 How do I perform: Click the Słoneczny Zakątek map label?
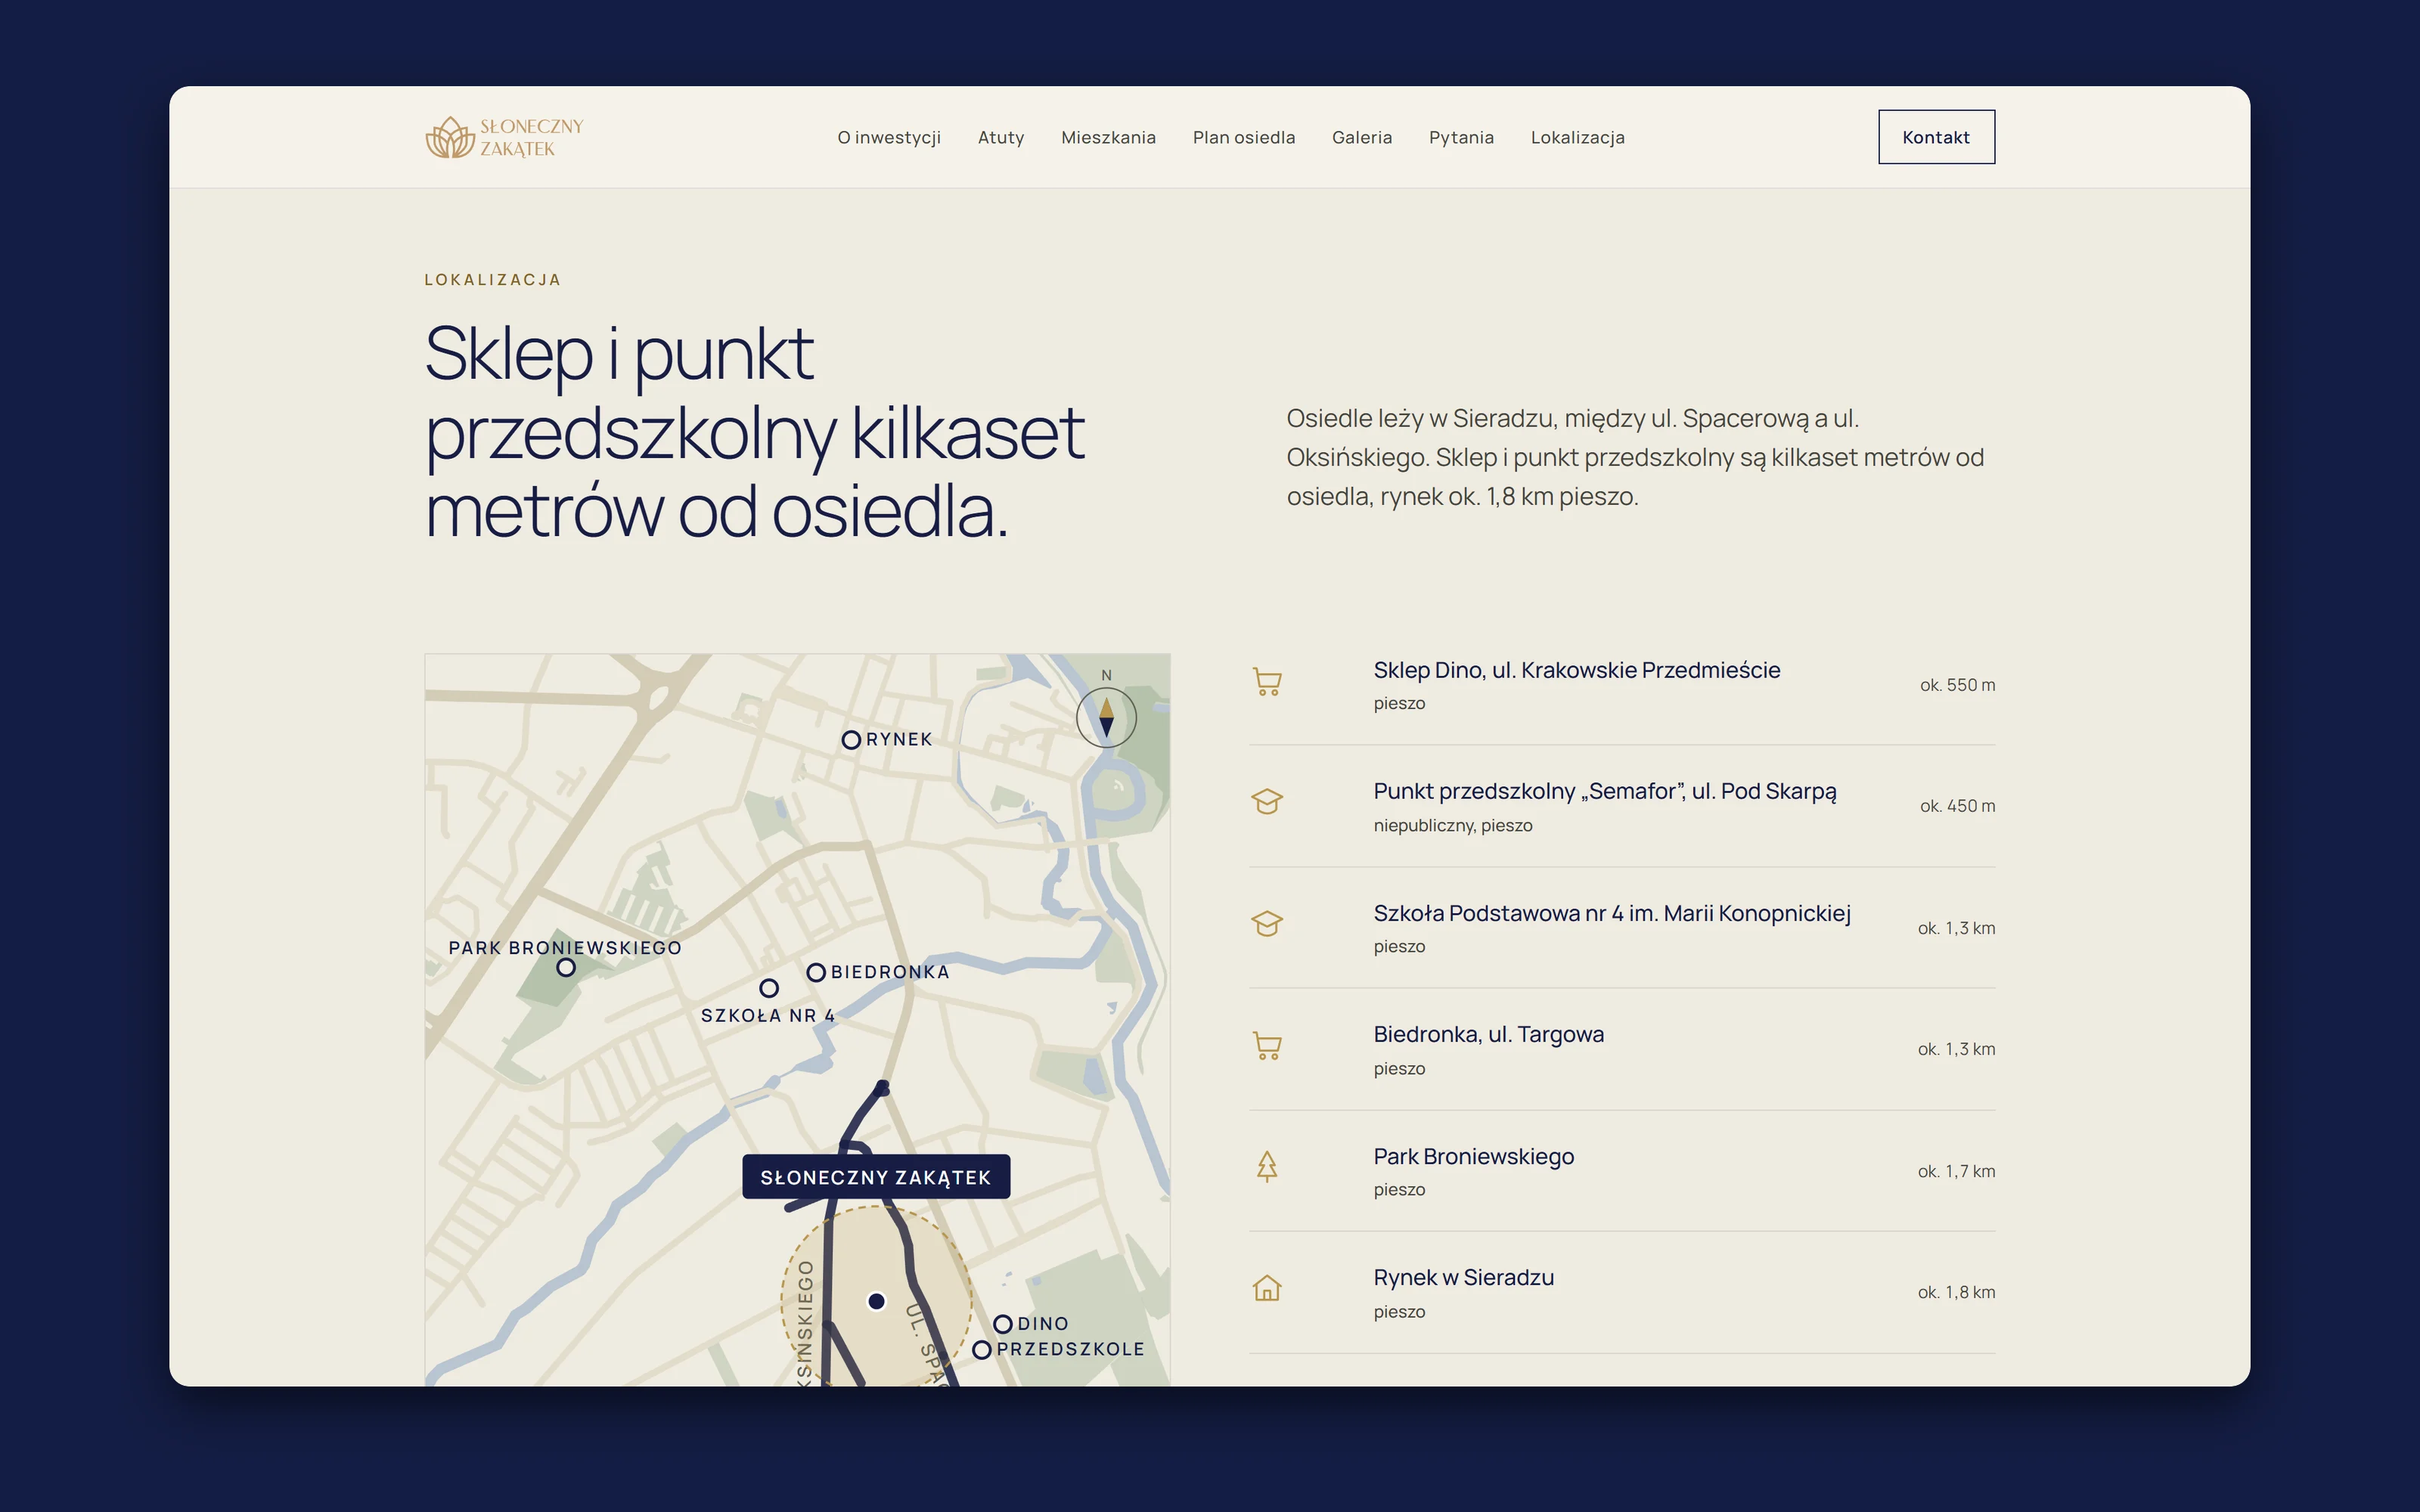pyautogui.click(x=876, y=1177)
